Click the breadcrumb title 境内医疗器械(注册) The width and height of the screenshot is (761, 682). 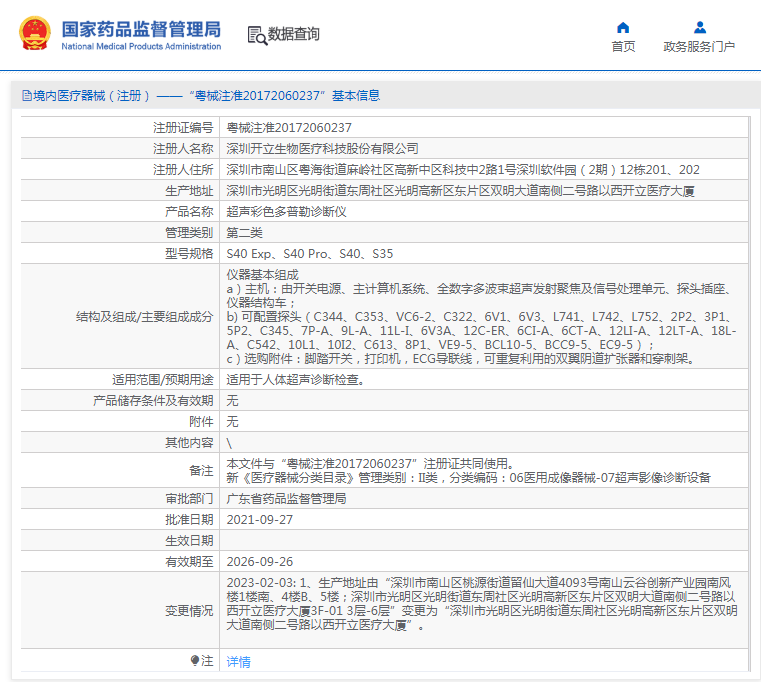(x=91, y=96)
